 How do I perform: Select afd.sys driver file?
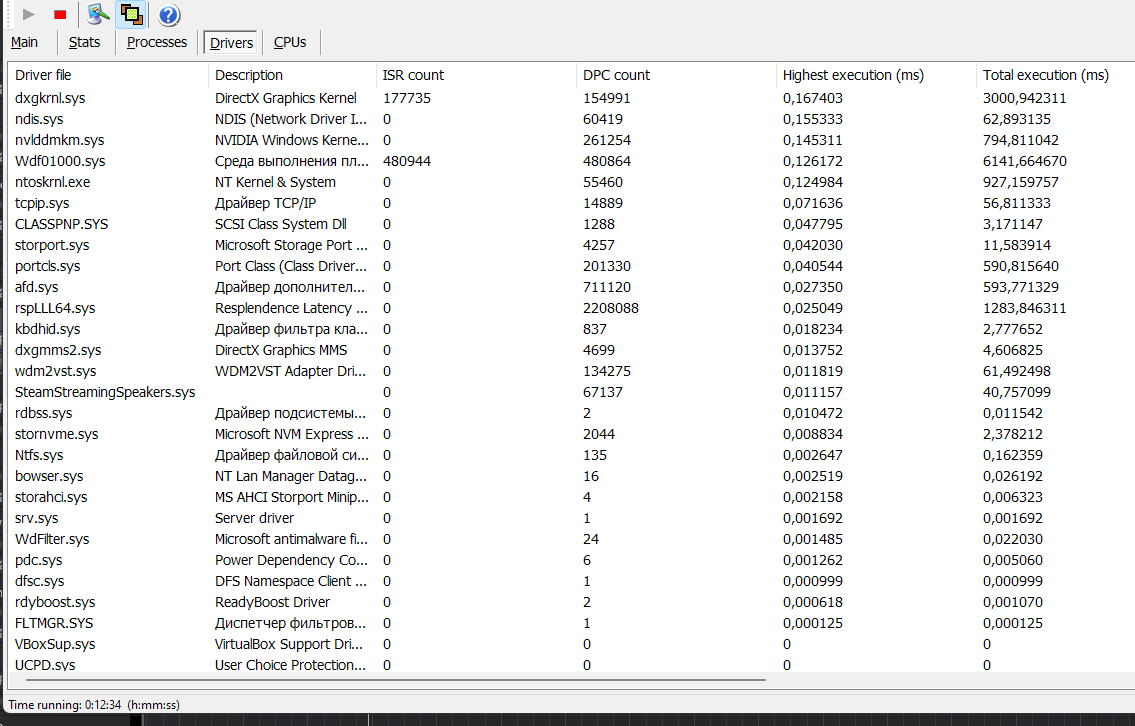(37, 287)
